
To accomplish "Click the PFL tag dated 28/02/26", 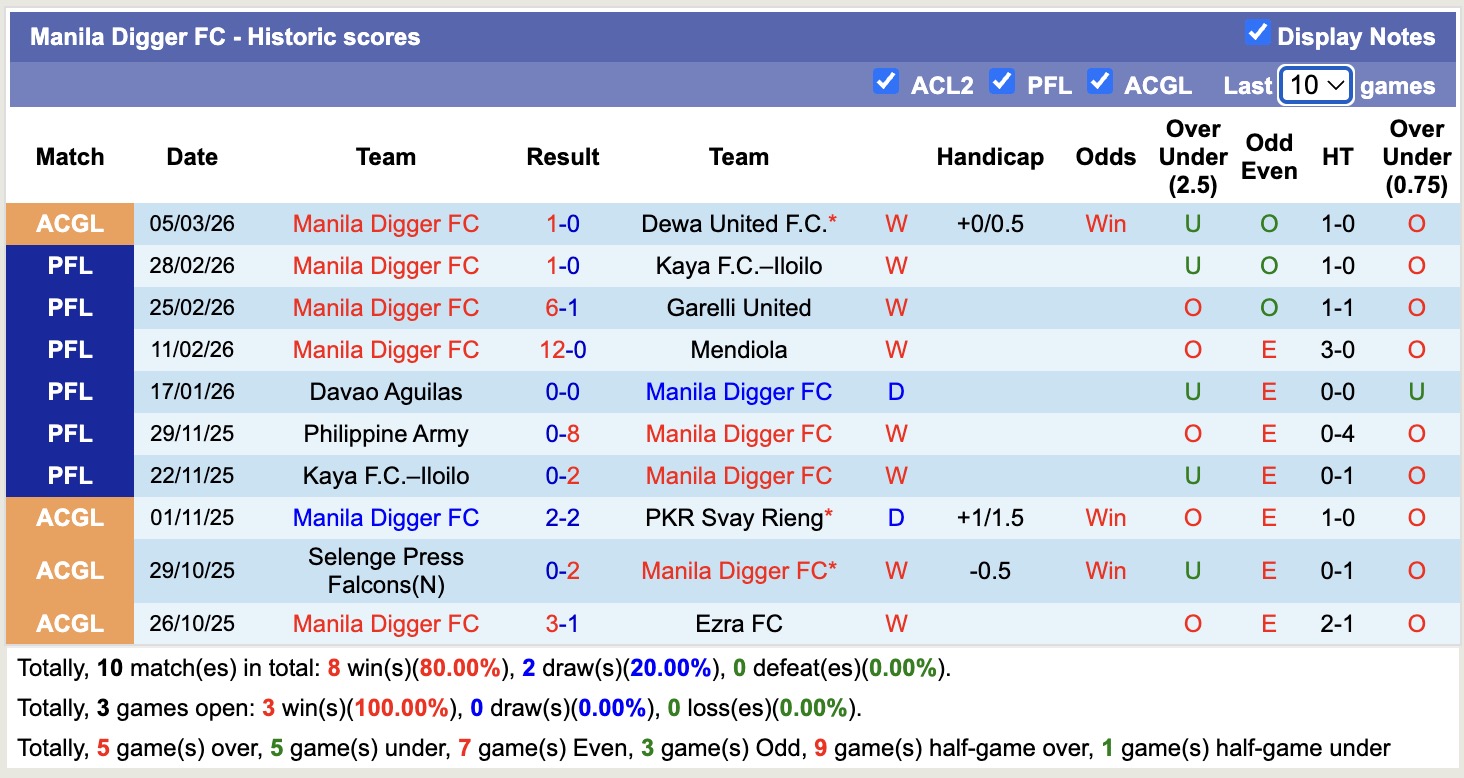I will pos(70,266).
